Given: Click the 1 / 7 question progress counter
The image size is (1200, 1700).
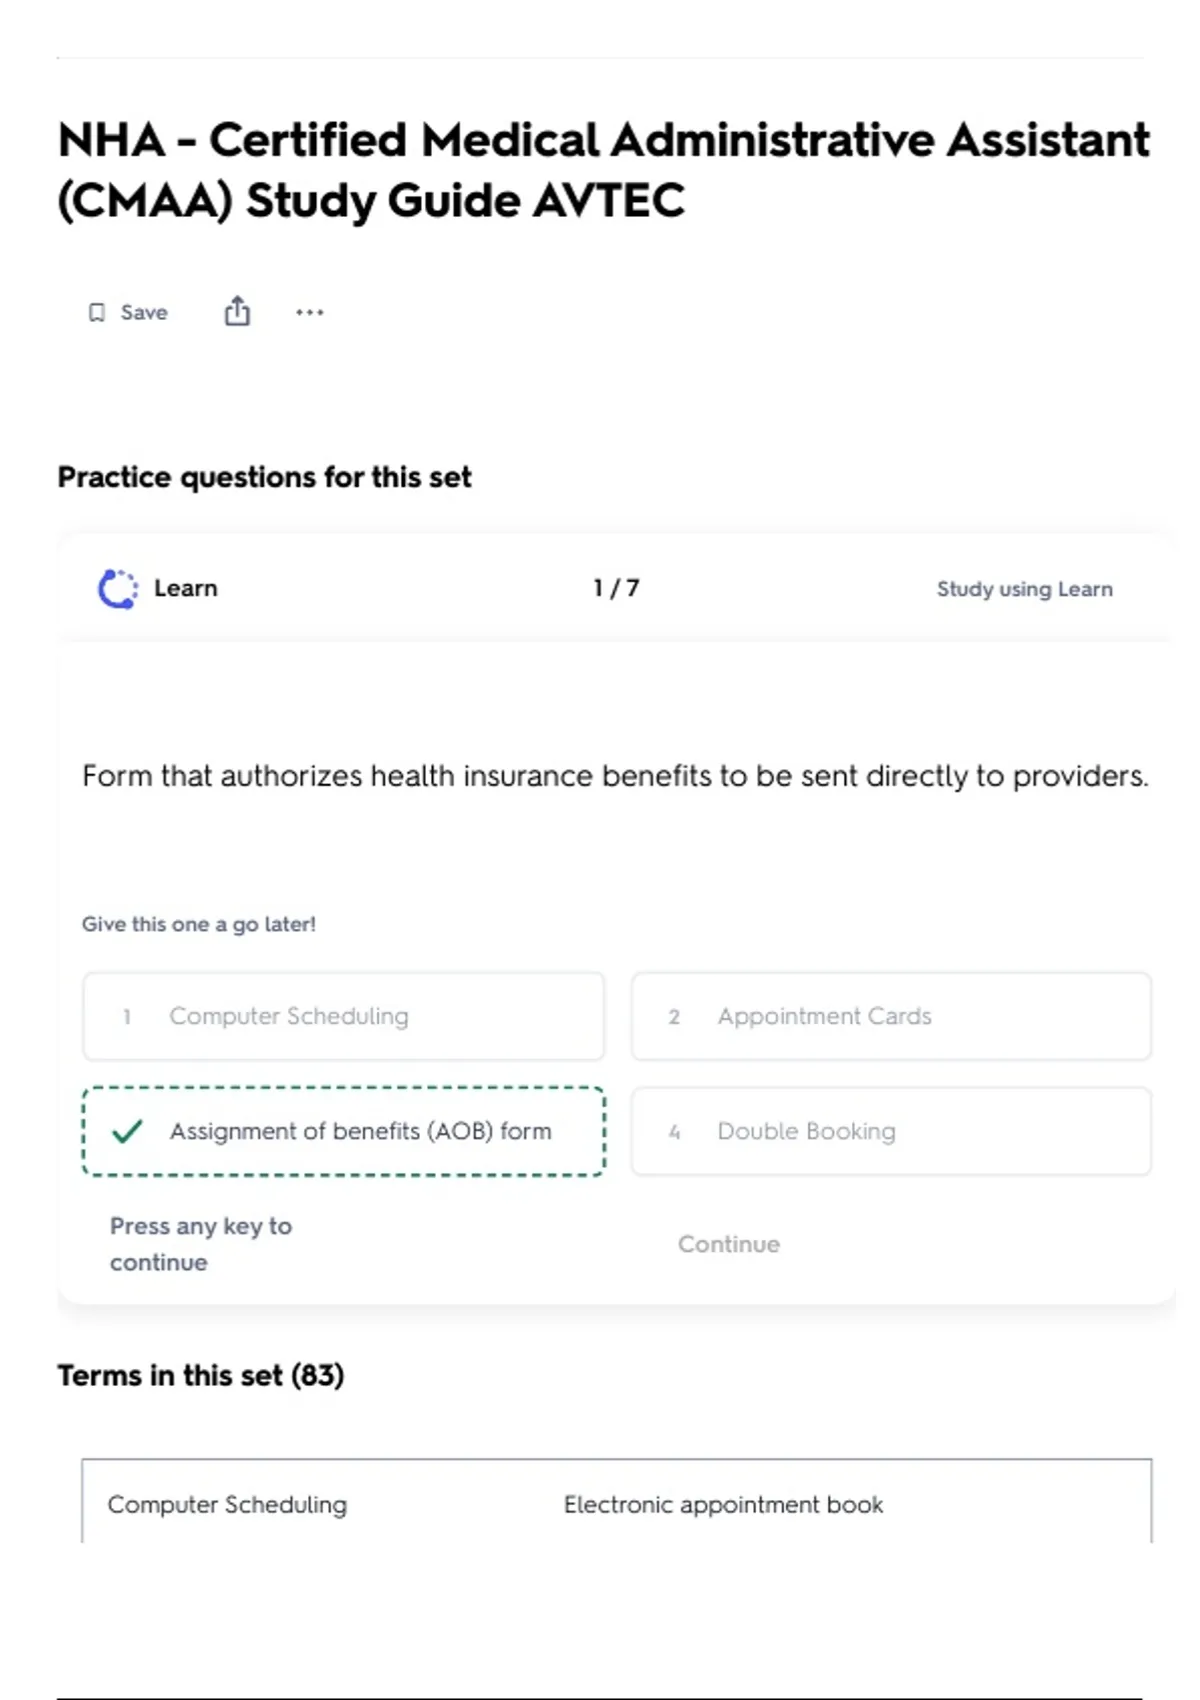Looking at the screenshot, I should pos(616,588).
